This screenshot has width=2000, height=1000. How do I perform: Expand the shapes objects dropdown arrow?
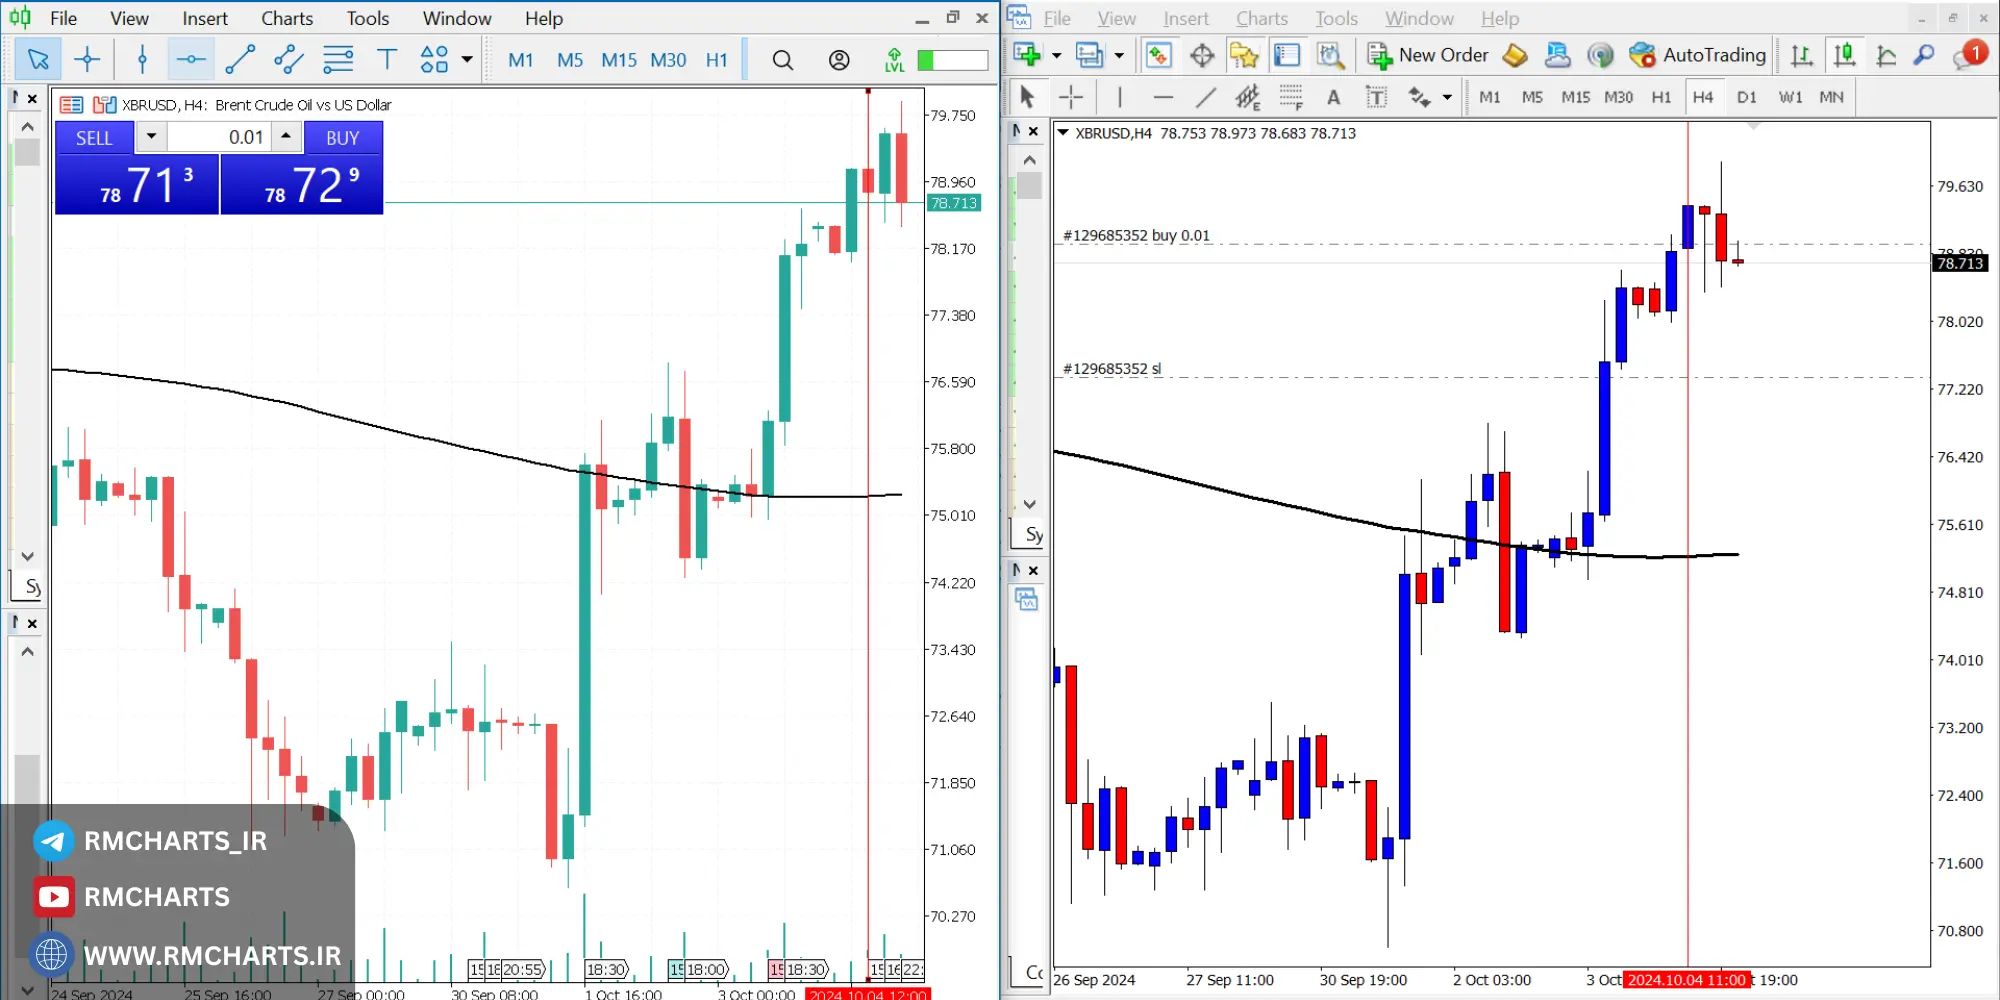pyautogui.click(x=467, y=60)
